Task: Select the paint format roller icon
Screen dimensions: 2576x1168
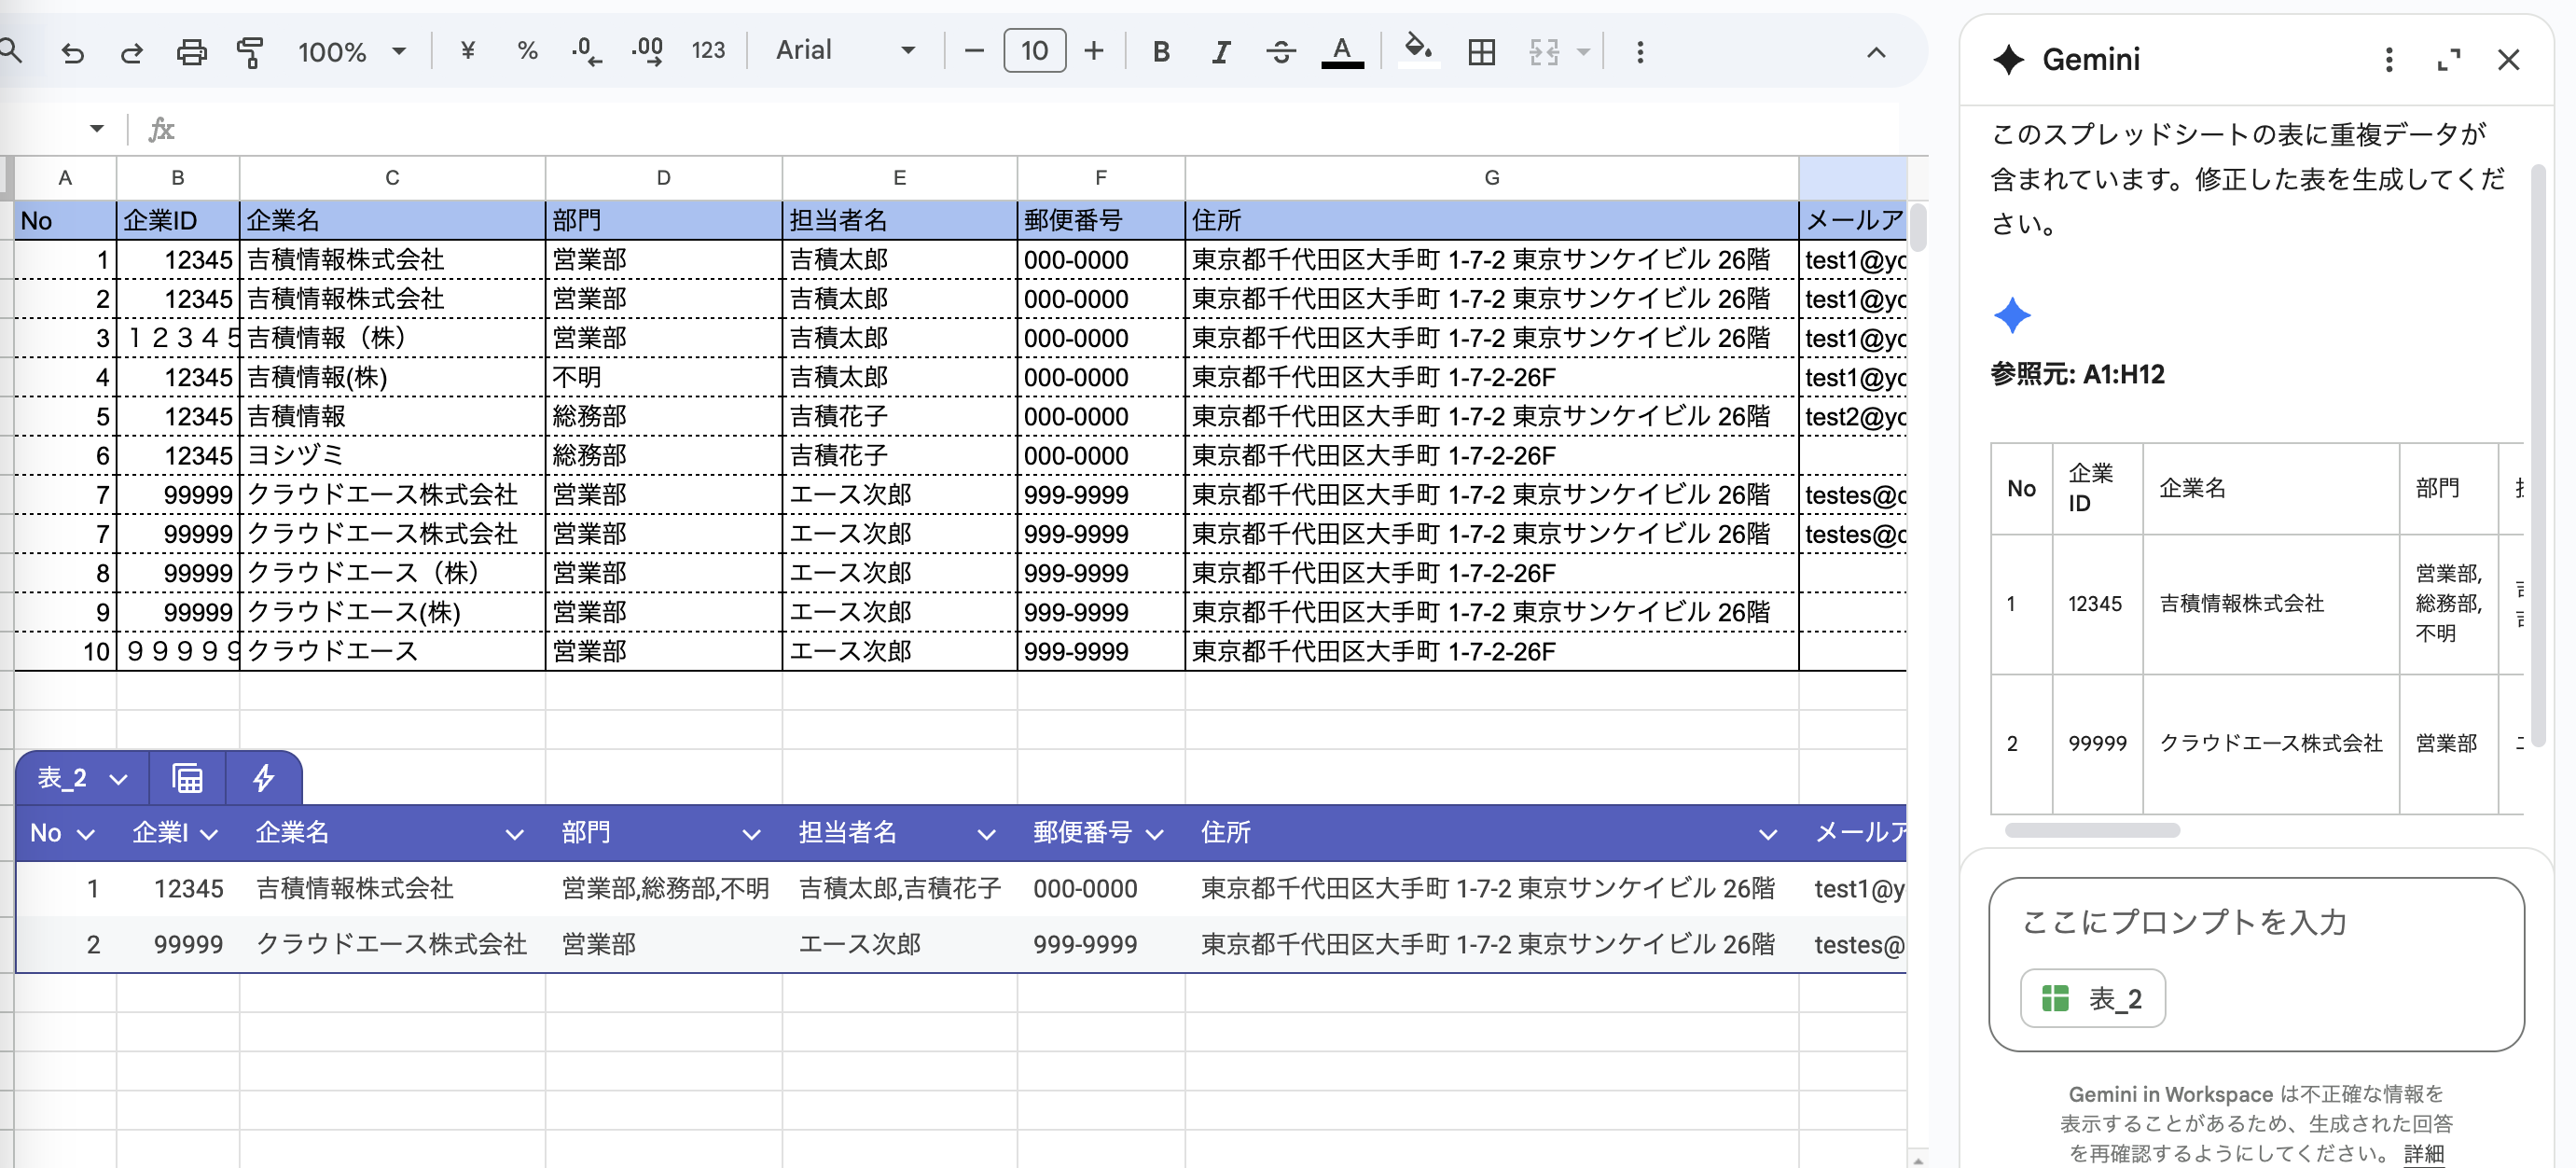Action: (250, 52)
